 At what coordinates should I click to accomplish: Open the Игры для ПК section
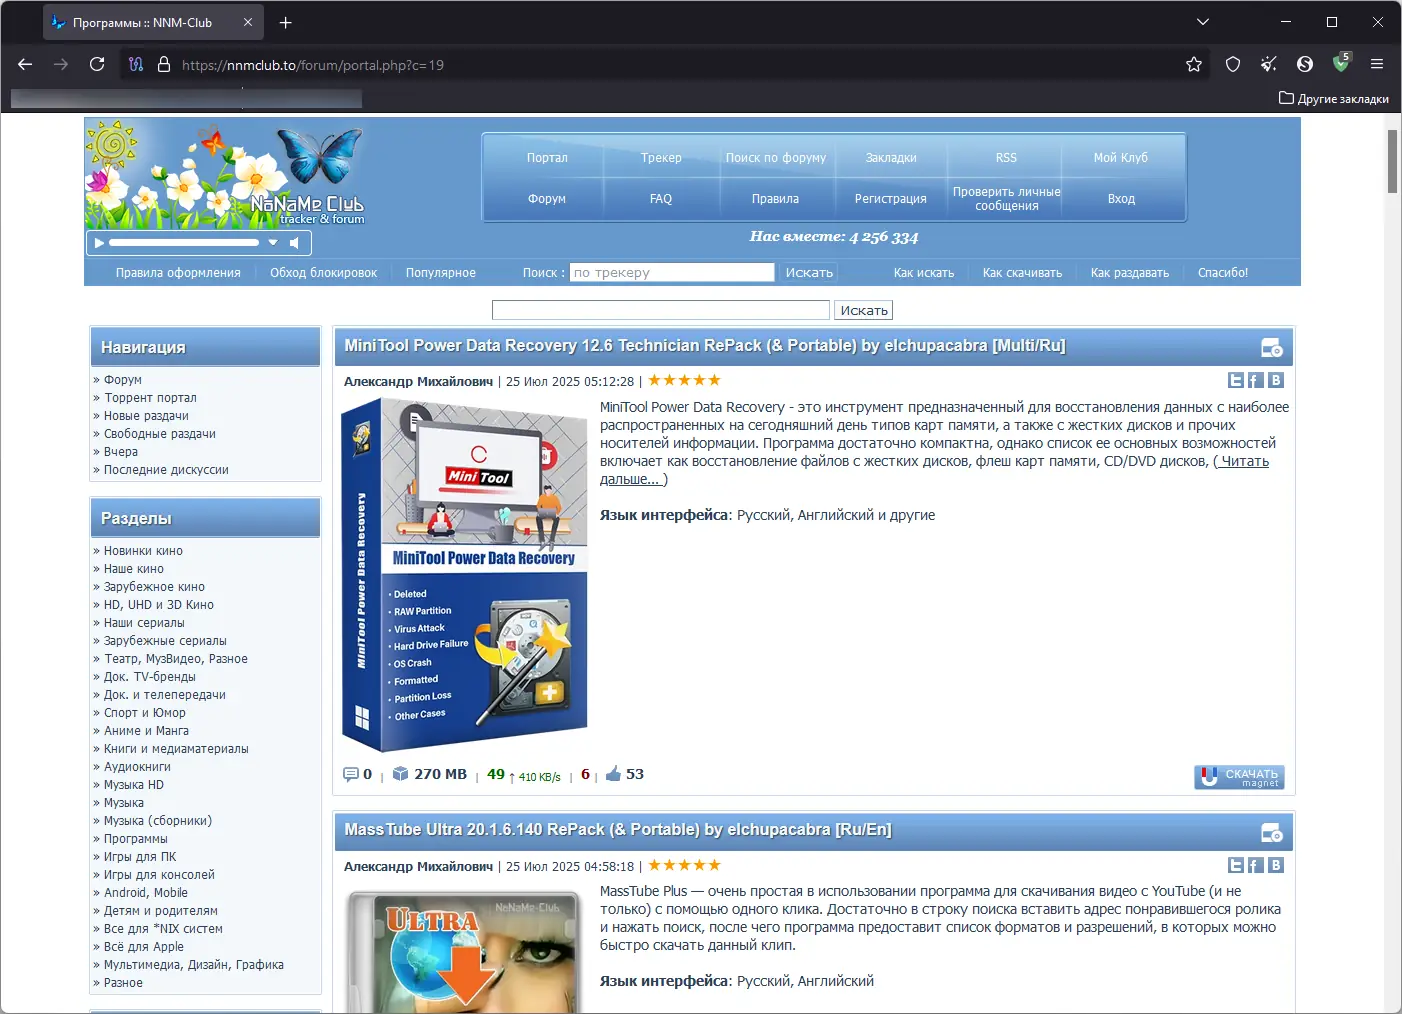[x=140, y=857]
